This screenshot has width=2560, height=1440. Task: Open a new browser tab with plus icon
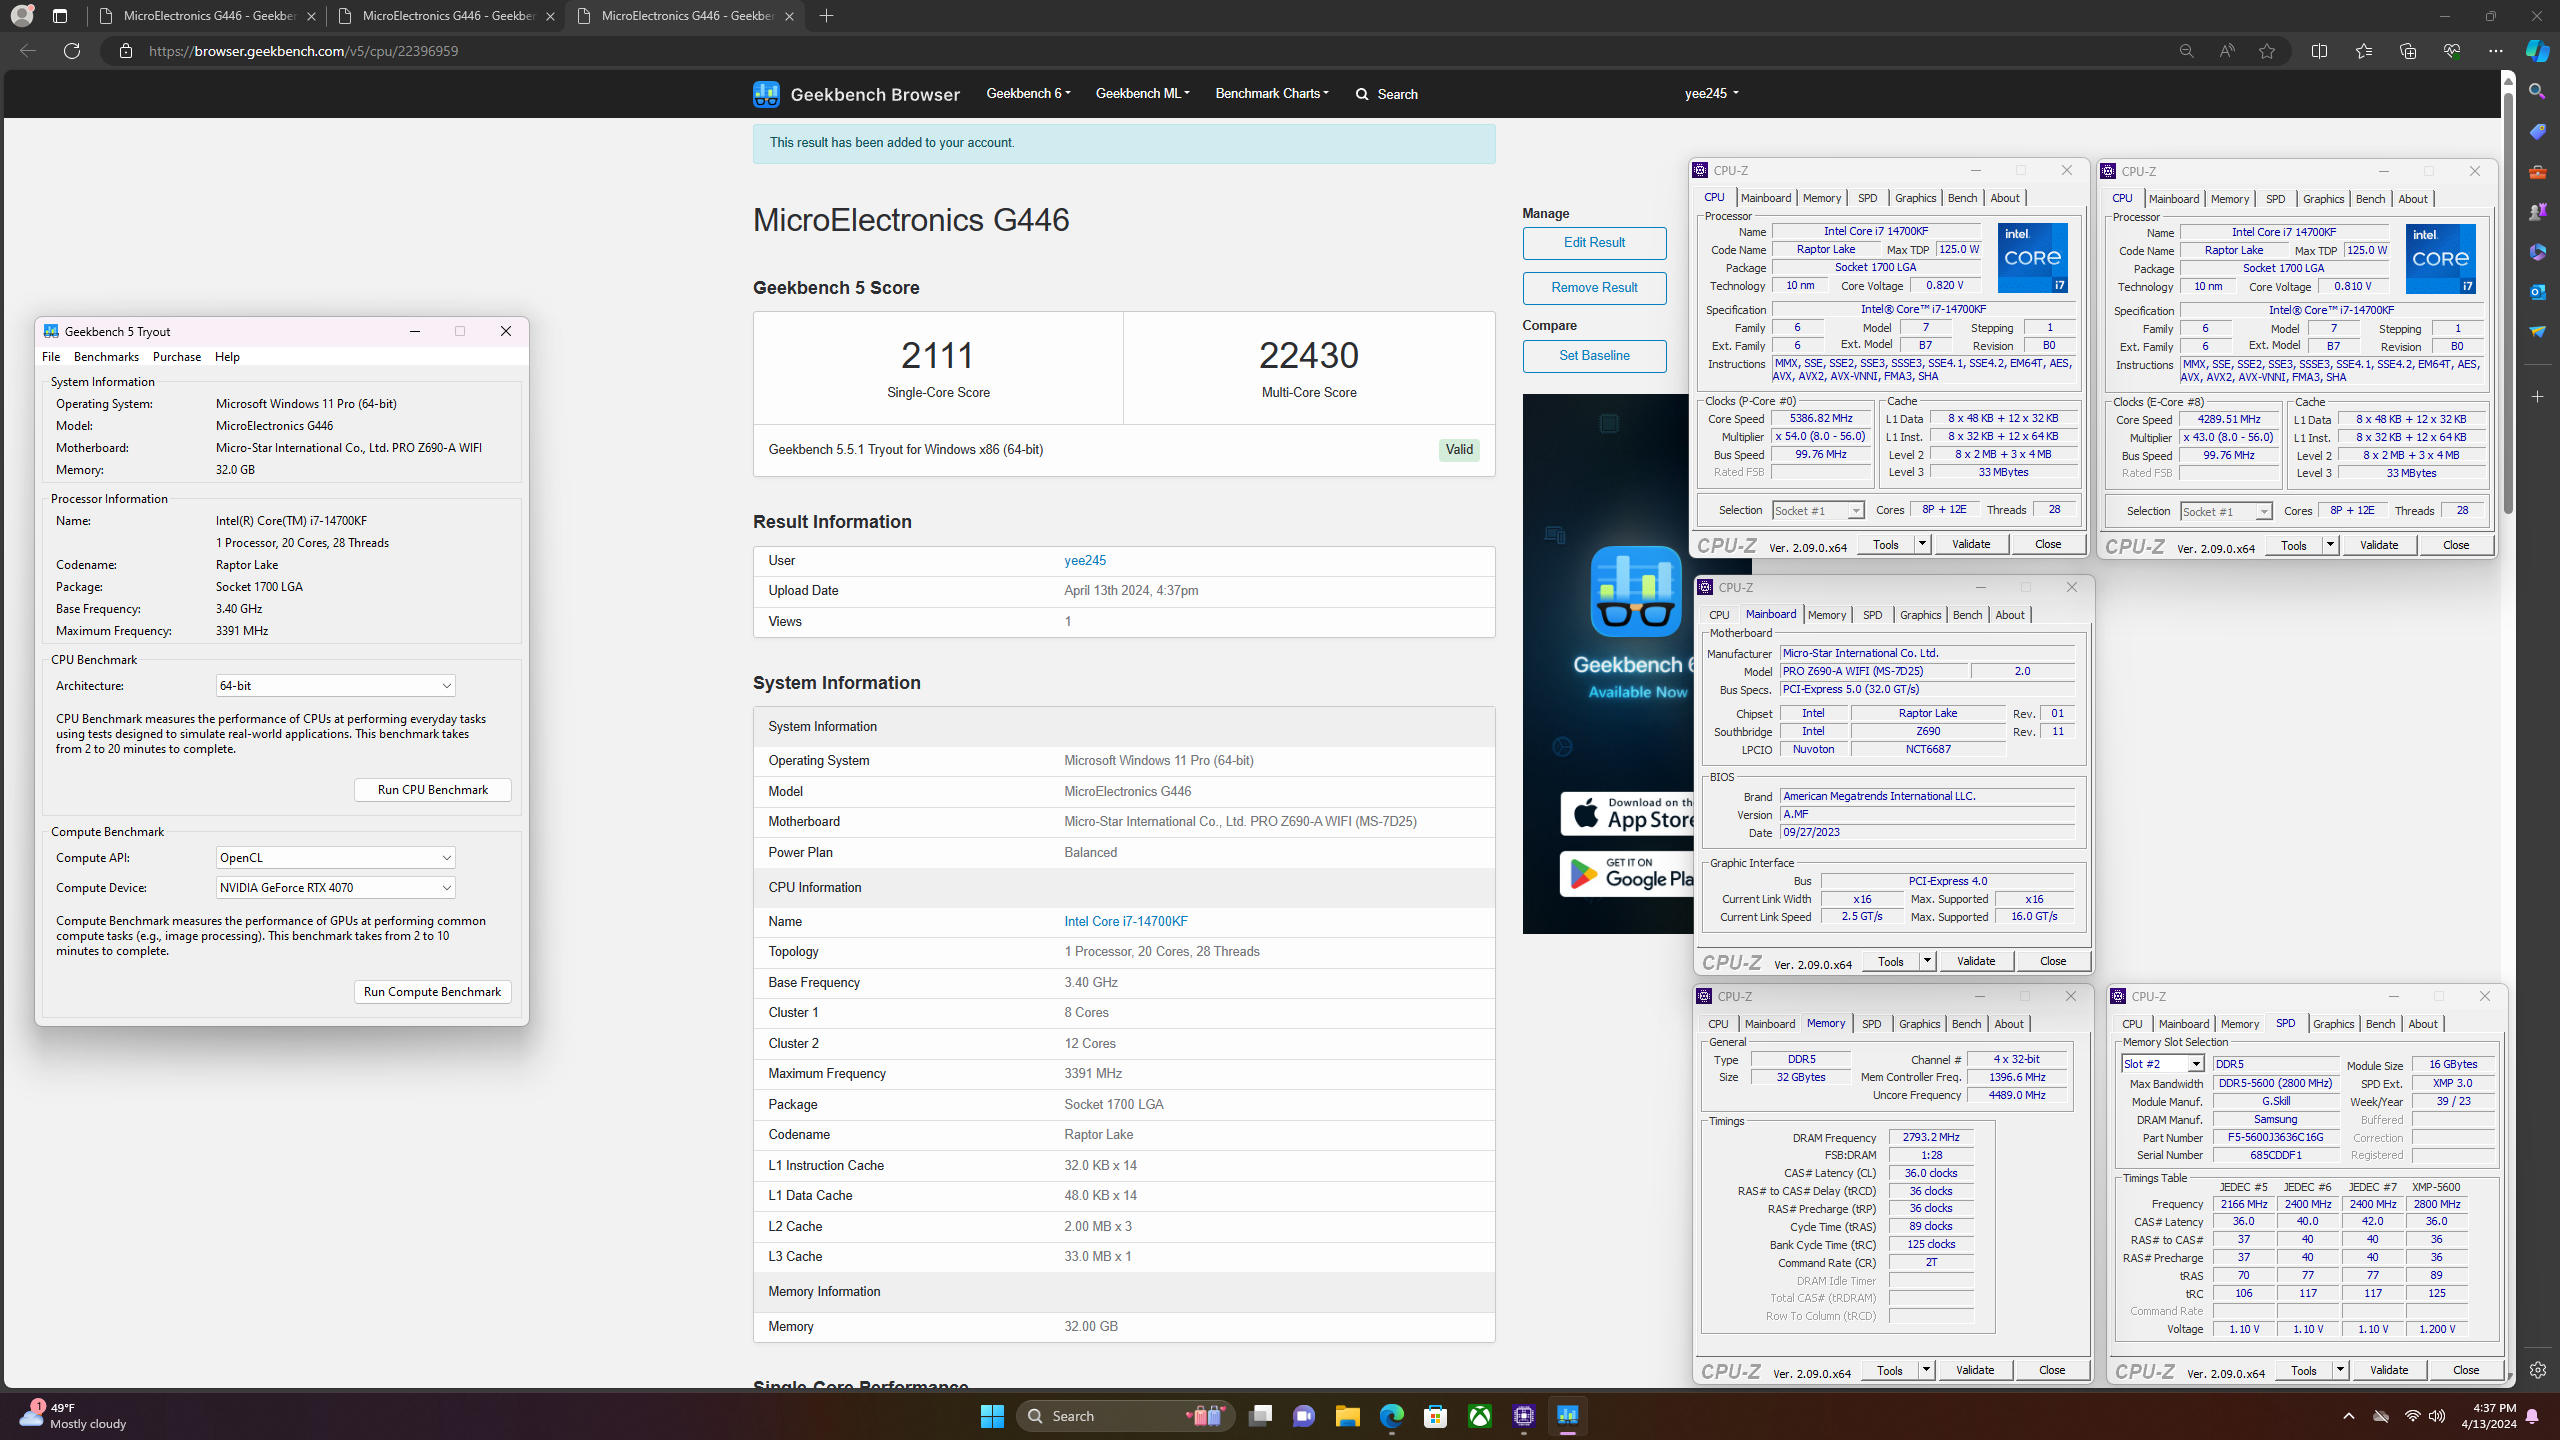pyautogui.click(x=826, y=16)
